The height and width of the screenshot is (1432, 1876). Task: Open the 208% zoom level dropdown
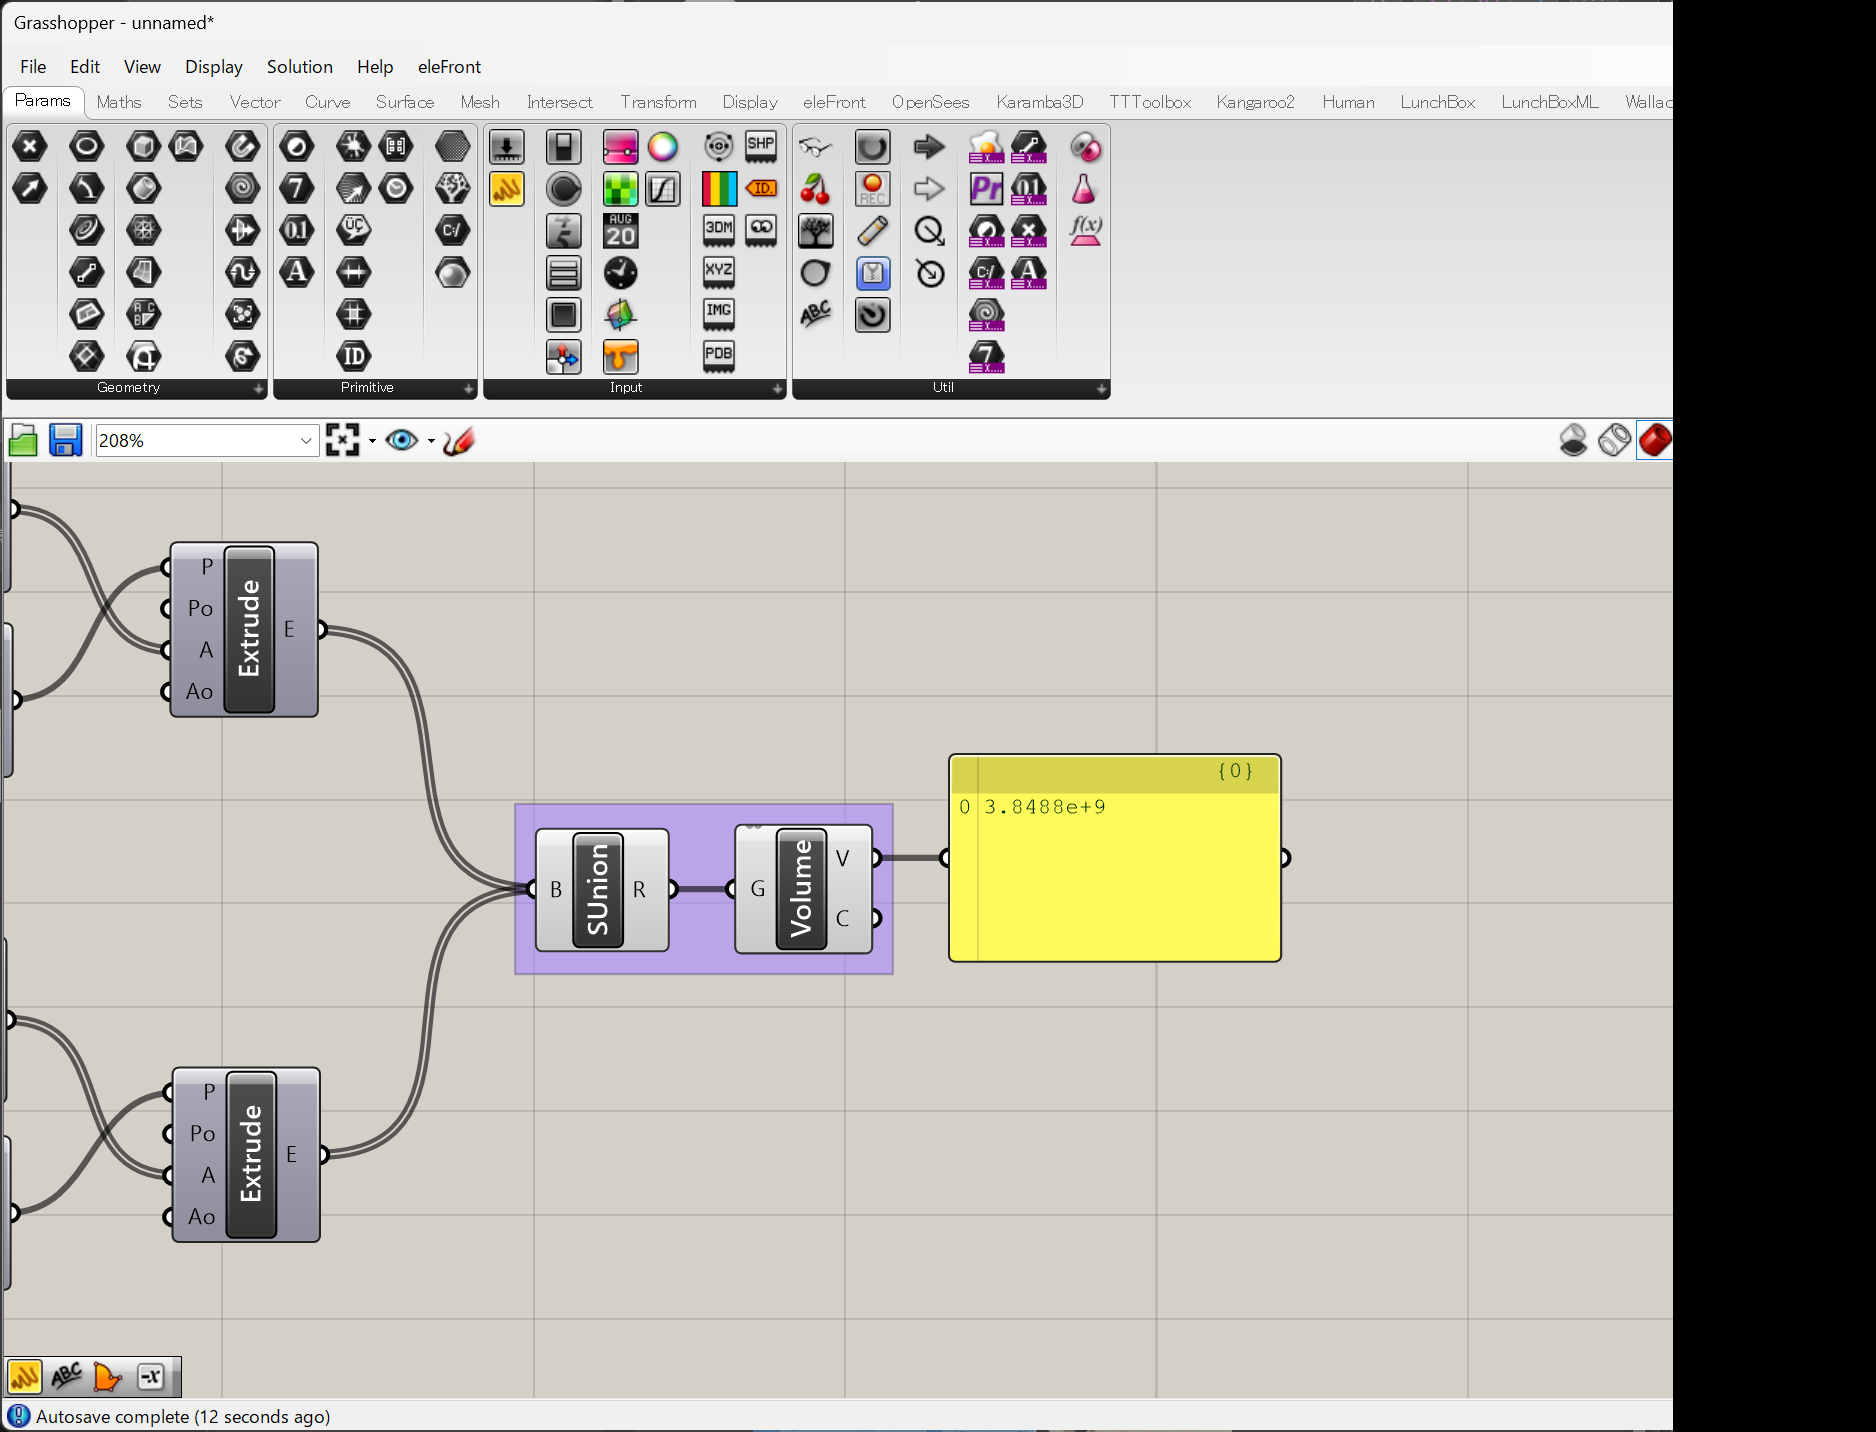coord(306,441)
